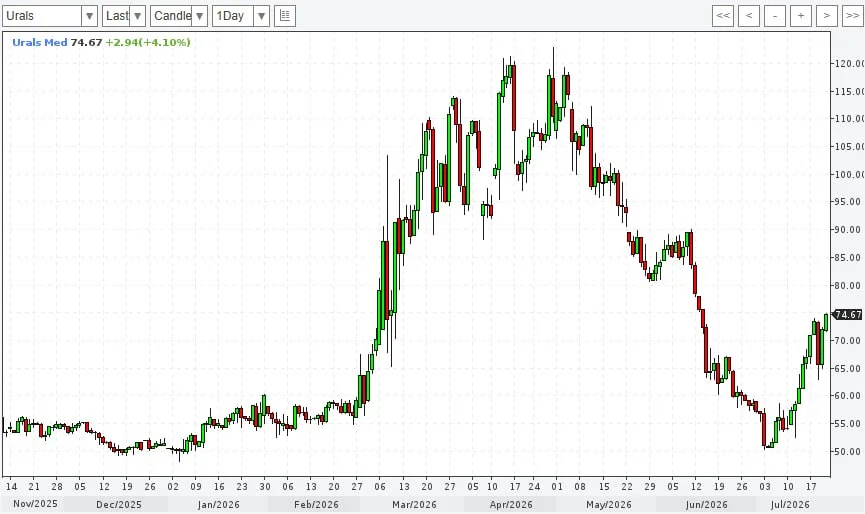Viewport: 865px width, 514px height.
Task: Jump to latest data with >> button
Action: click(852, 16)
